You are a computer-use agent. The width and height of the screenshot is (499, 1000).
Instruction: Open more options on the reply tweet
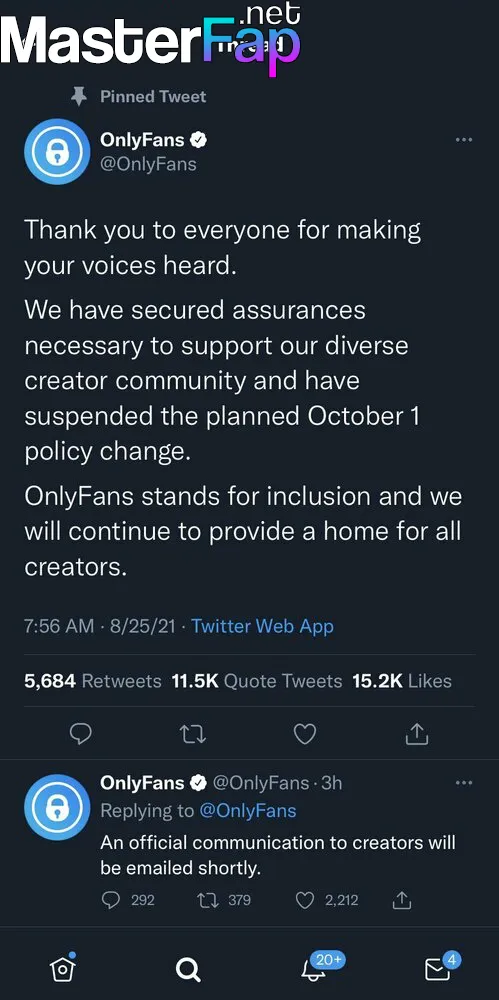(x=464, y=783)
